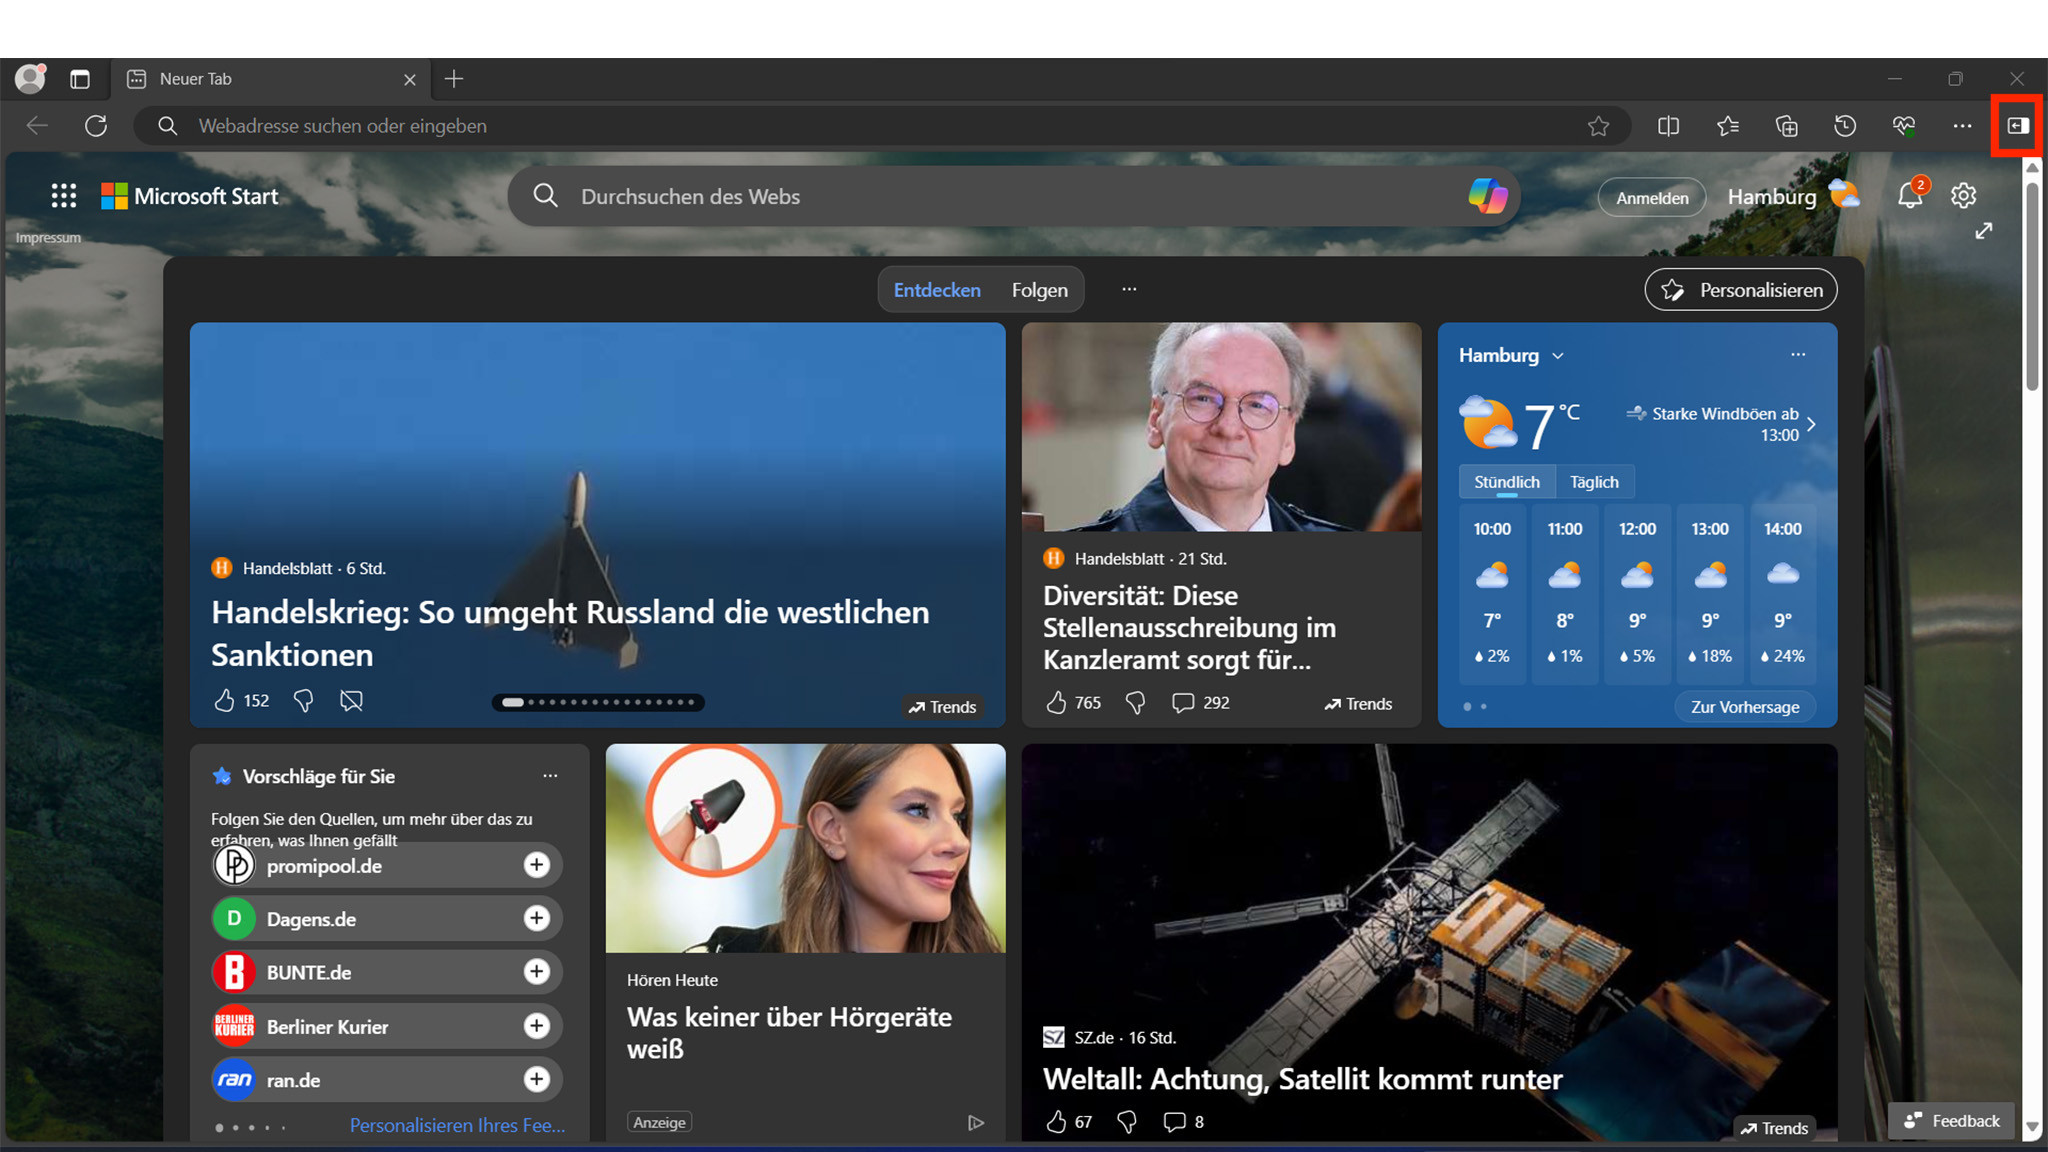Like the Handelskrieg article
Image resolution: width=2048 pixels, height=1152 pixels.
[x=225, y=700]
